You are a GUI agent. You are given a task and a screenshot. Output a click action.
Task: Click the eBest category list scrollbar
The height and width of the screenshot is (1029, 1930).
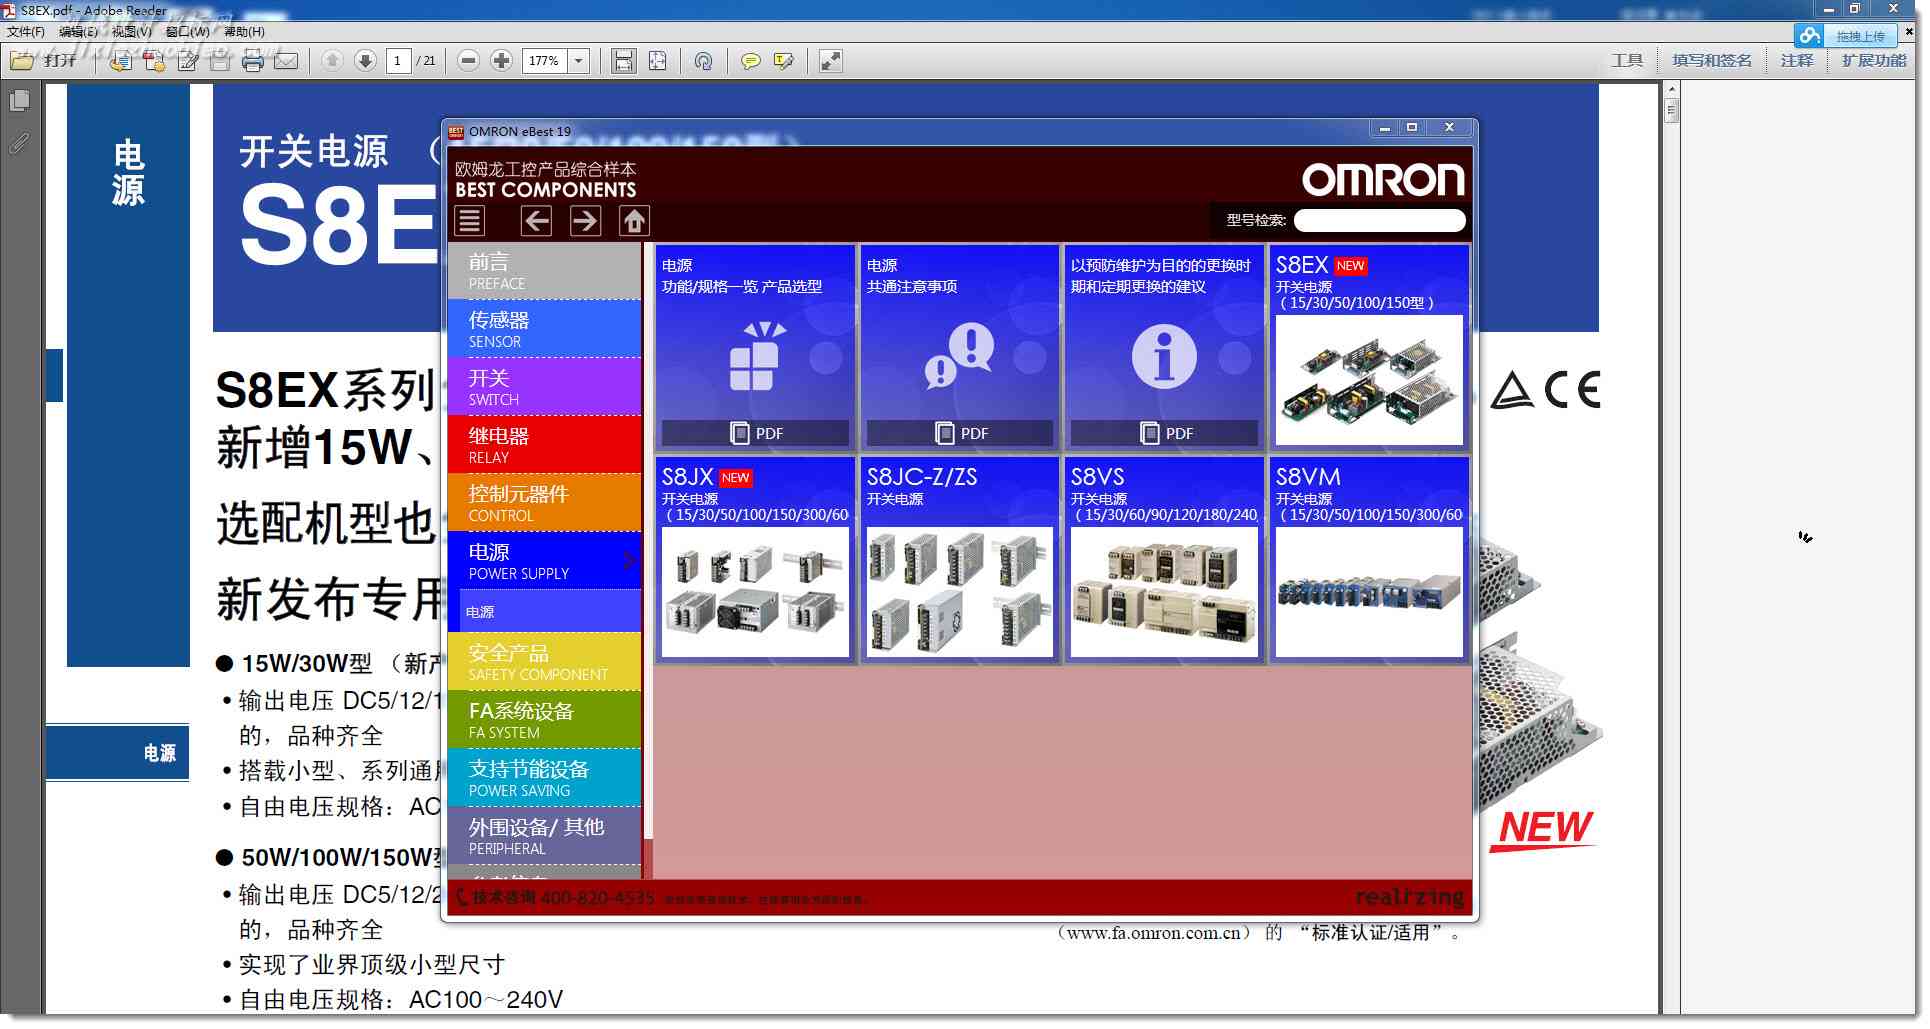point(648,540)
